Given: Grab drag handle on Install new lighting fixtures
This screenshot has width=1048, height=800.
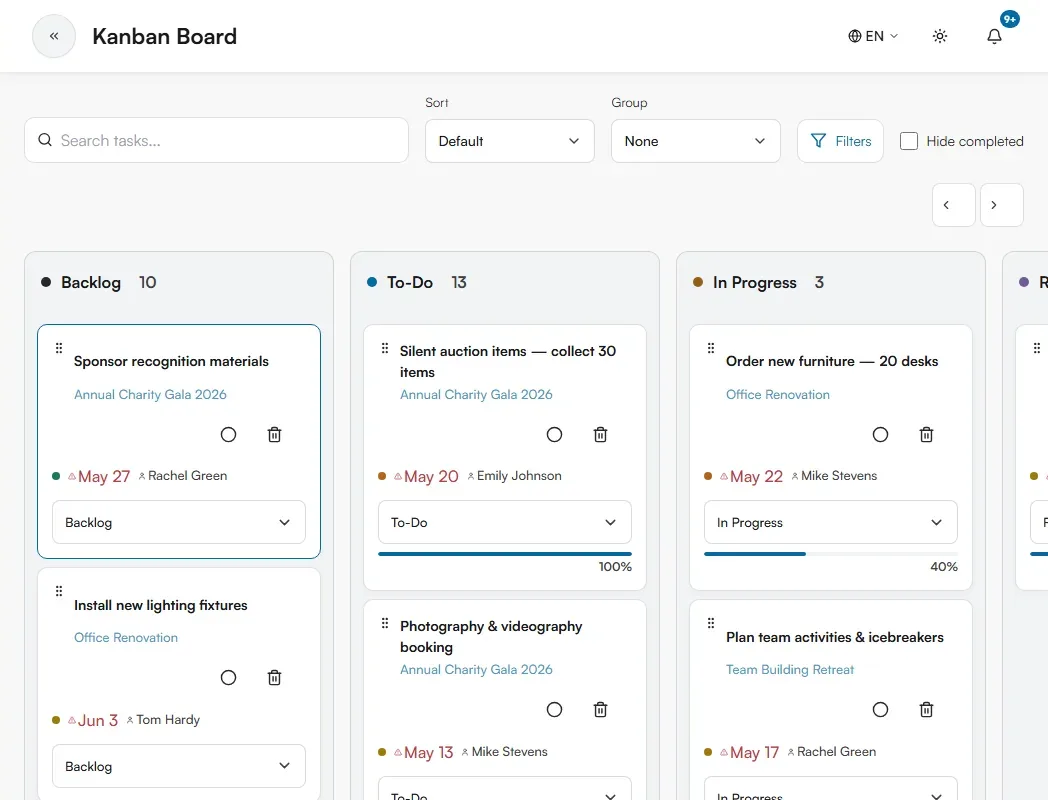Looking at the screenshot, I should [x=59, y=591].
